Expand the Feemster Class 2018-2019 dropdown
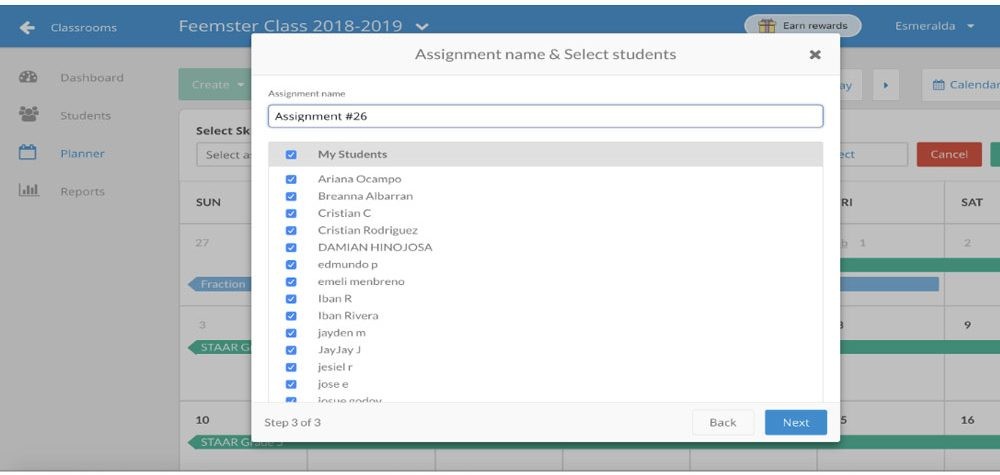 coord(422,27)
